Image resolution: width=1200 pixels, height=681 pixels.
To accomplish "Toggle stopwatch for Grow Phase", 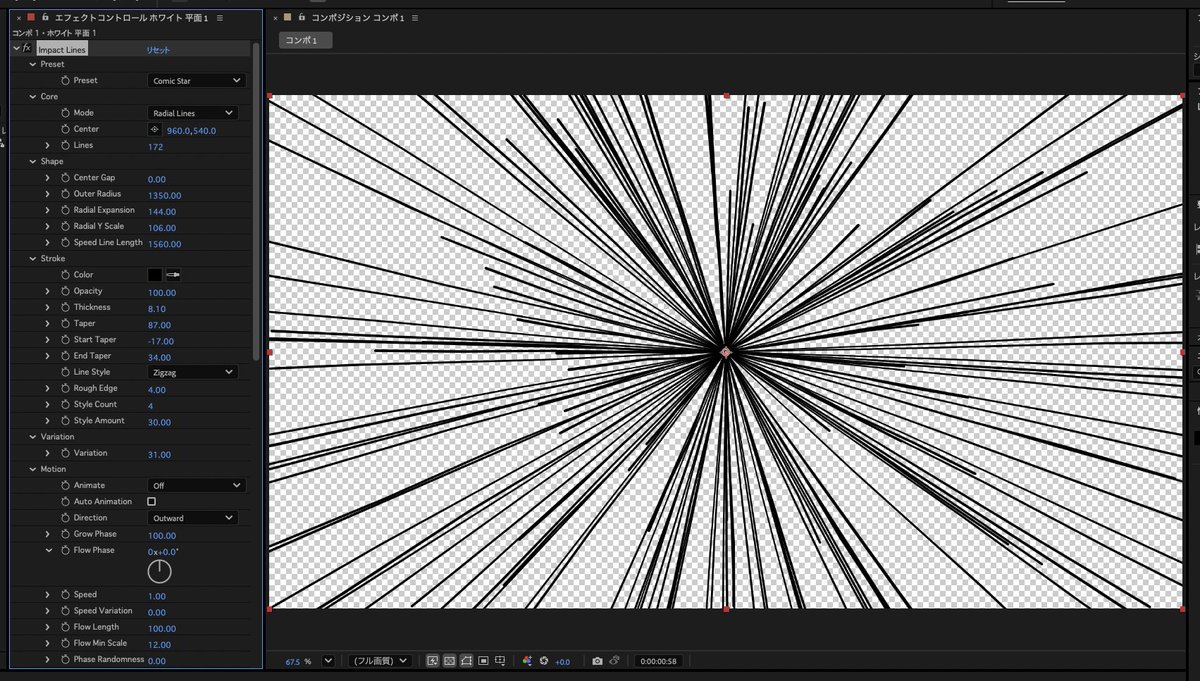I will 65,535.
